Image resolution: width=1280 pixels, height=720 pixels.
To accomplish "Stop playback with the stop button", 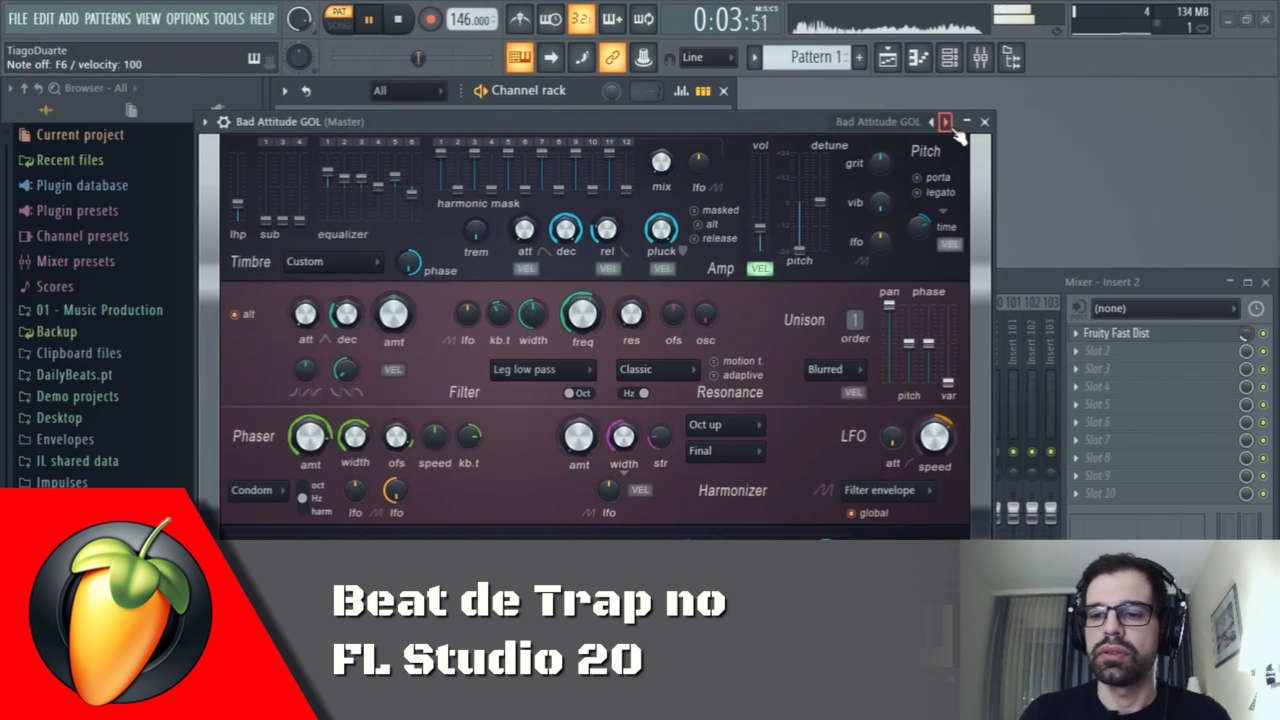I will (398, 19).
